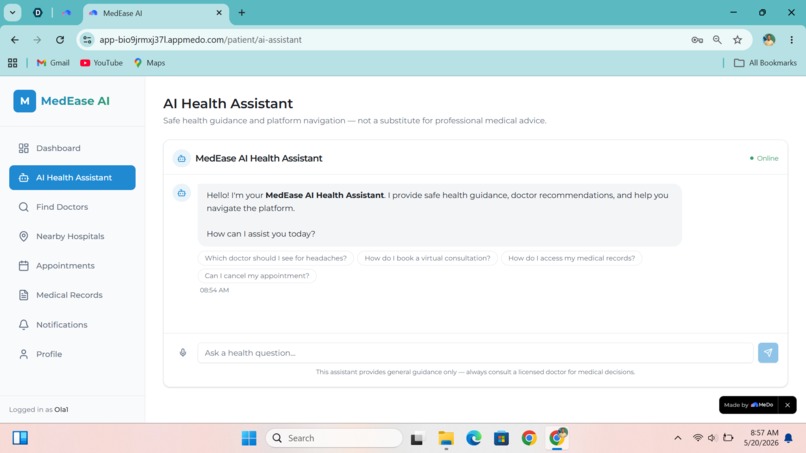This screenshot has width=806, height=453.
Task: Open the taskbar clock and date
Action: (761, 438)
